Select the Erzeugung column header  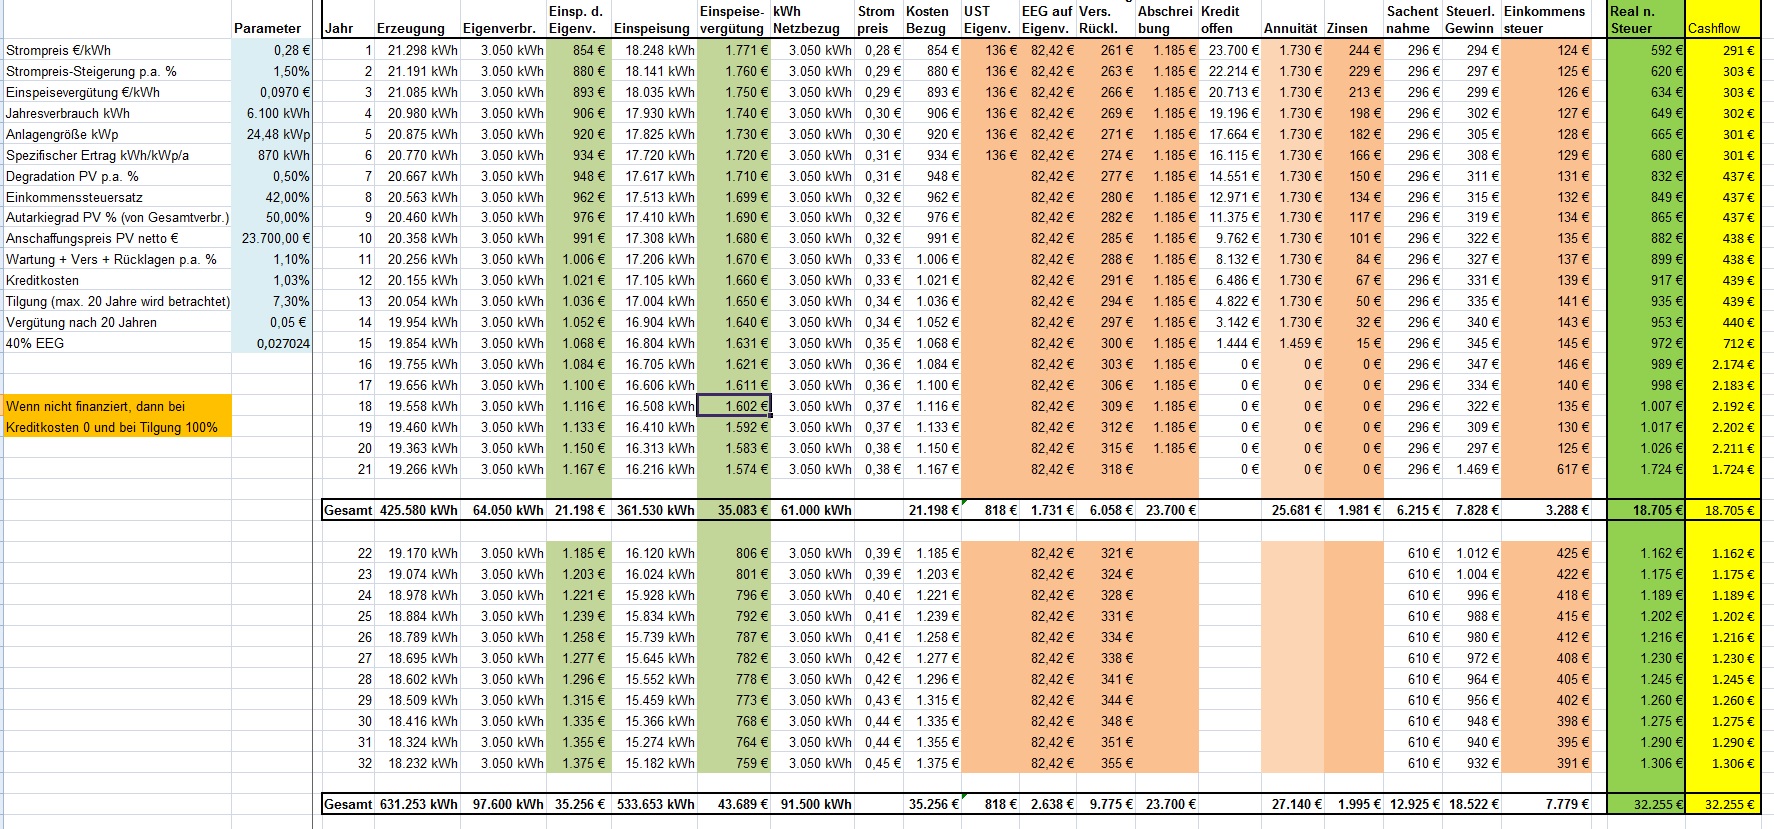click(x=417, y=28)
